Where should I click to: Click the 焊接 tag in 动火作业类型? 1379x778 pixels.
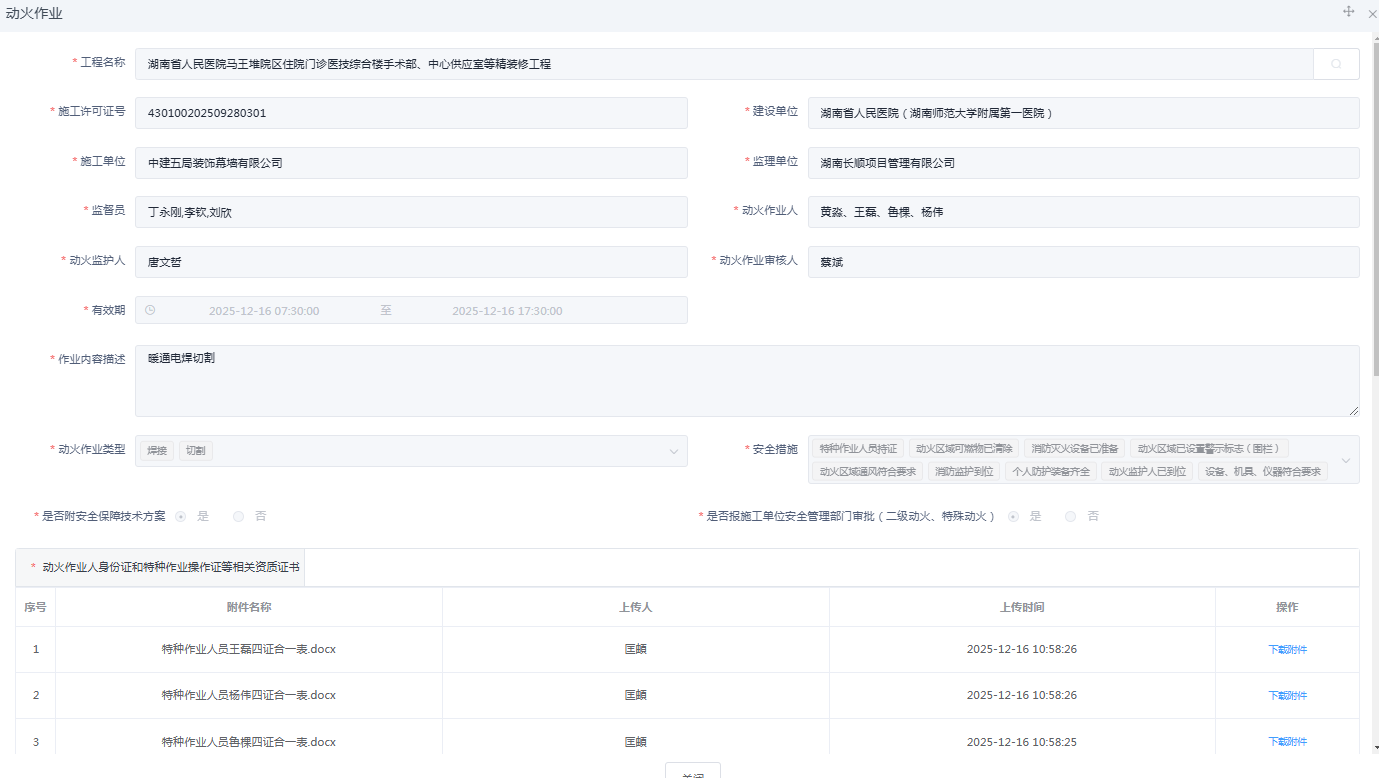157,451
